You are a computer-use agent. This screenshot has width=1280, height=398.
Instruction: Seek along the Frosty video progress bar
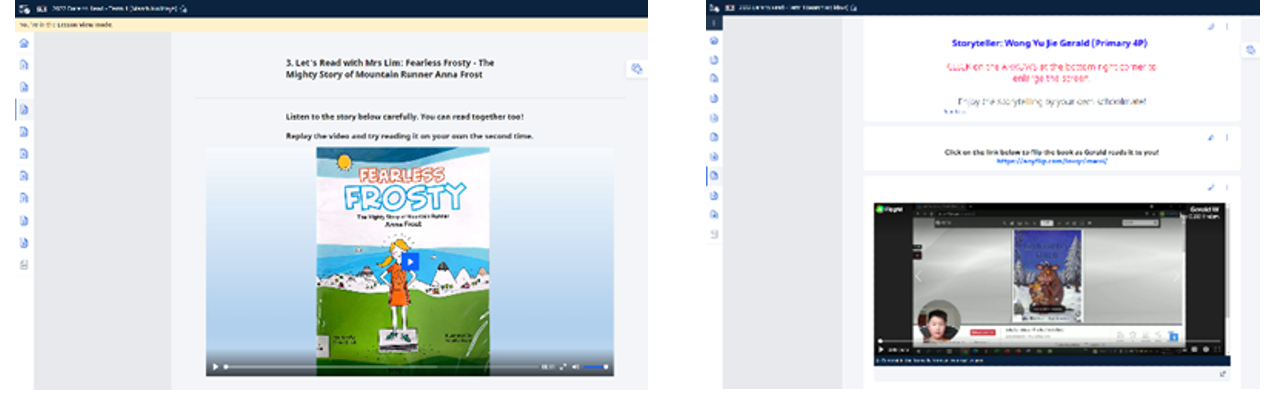[381, 367]
